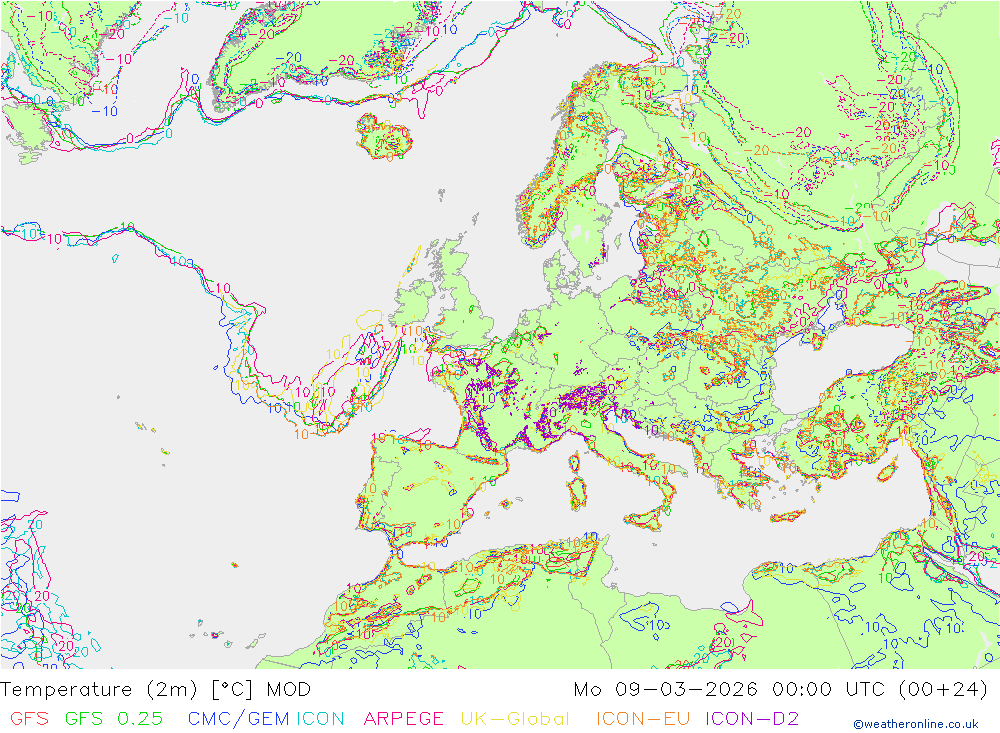
Task: Click the Temperature (2m) [°C] MOD title
Action: (156, 690)
